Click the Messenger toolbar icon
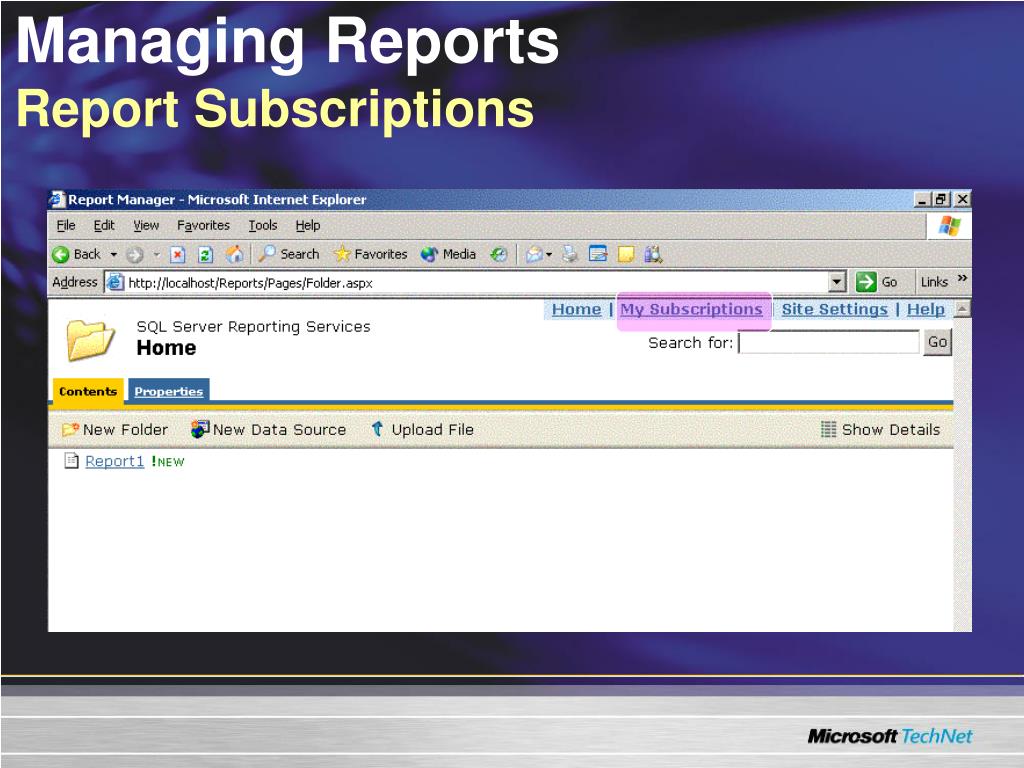The height and width of the screenshot is (768, 1024). coord(653,254)
